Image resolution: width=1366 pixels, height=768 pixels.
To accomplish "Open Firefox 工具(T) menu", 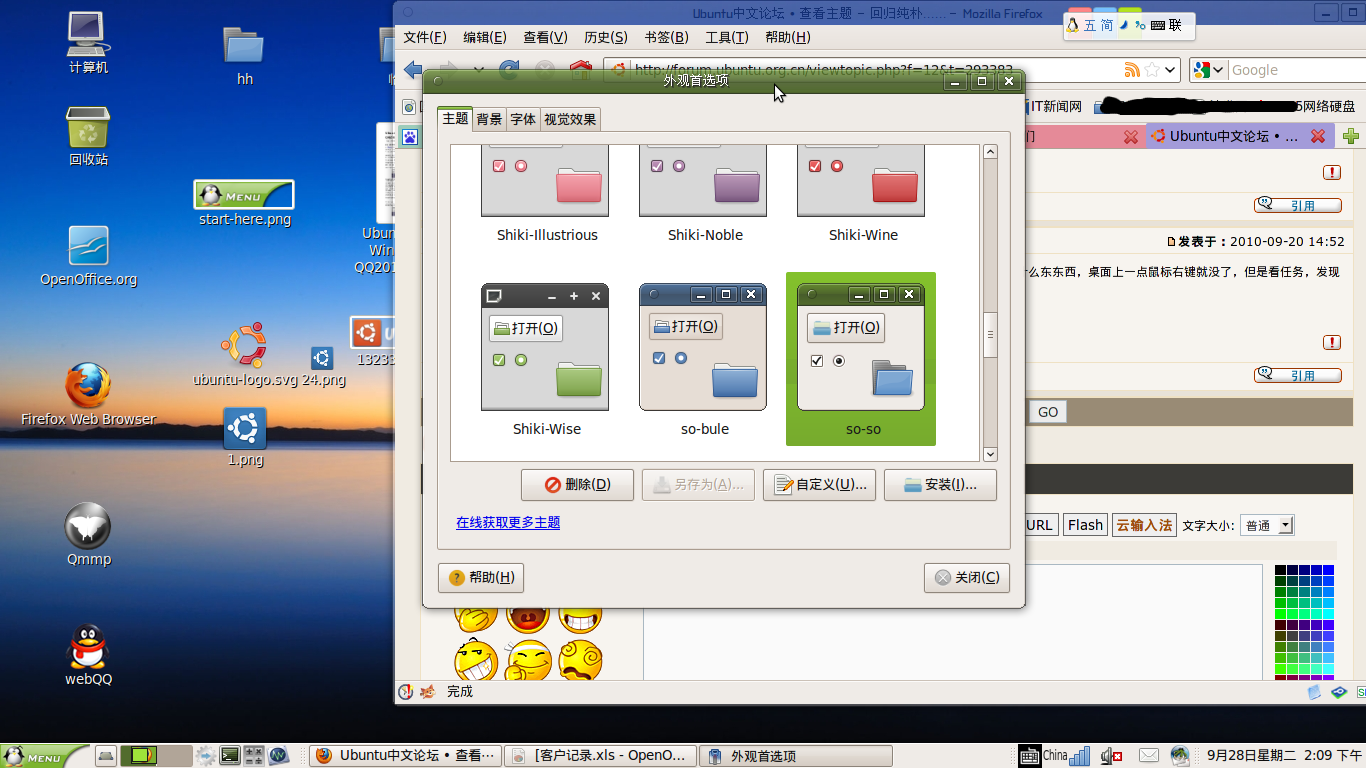I will click(x=727, y=37).
